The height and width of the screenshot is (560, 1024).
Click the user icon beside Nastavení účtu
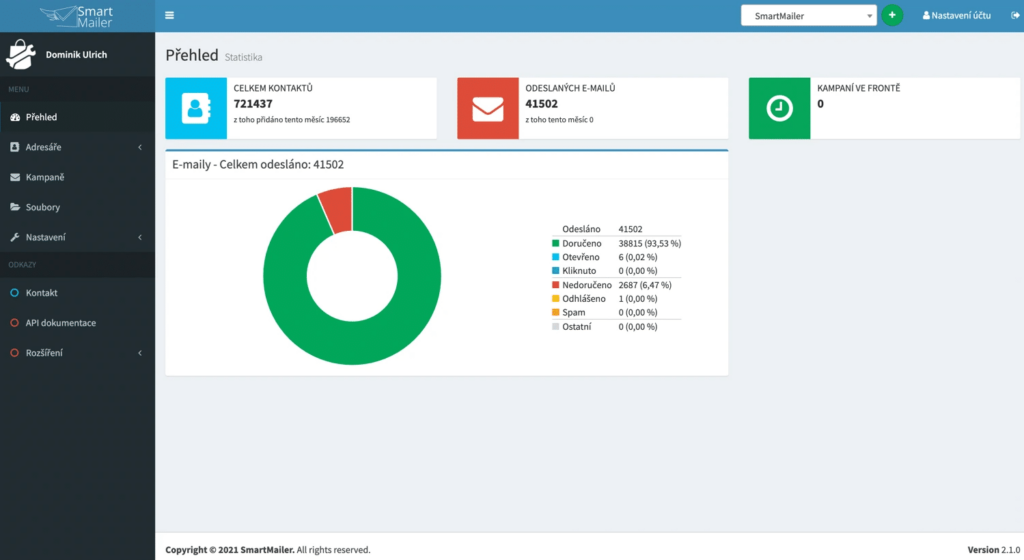(925, 15)
